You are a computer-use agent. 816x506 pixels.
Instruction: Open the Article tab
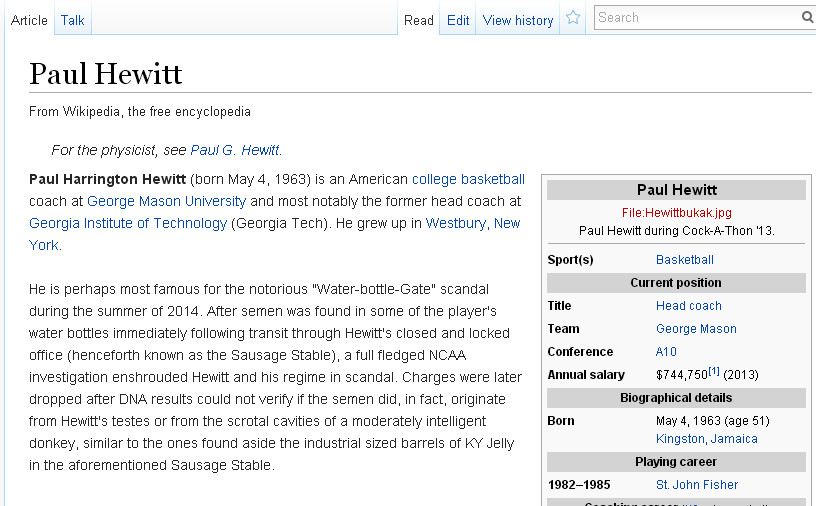pos(29,20)
